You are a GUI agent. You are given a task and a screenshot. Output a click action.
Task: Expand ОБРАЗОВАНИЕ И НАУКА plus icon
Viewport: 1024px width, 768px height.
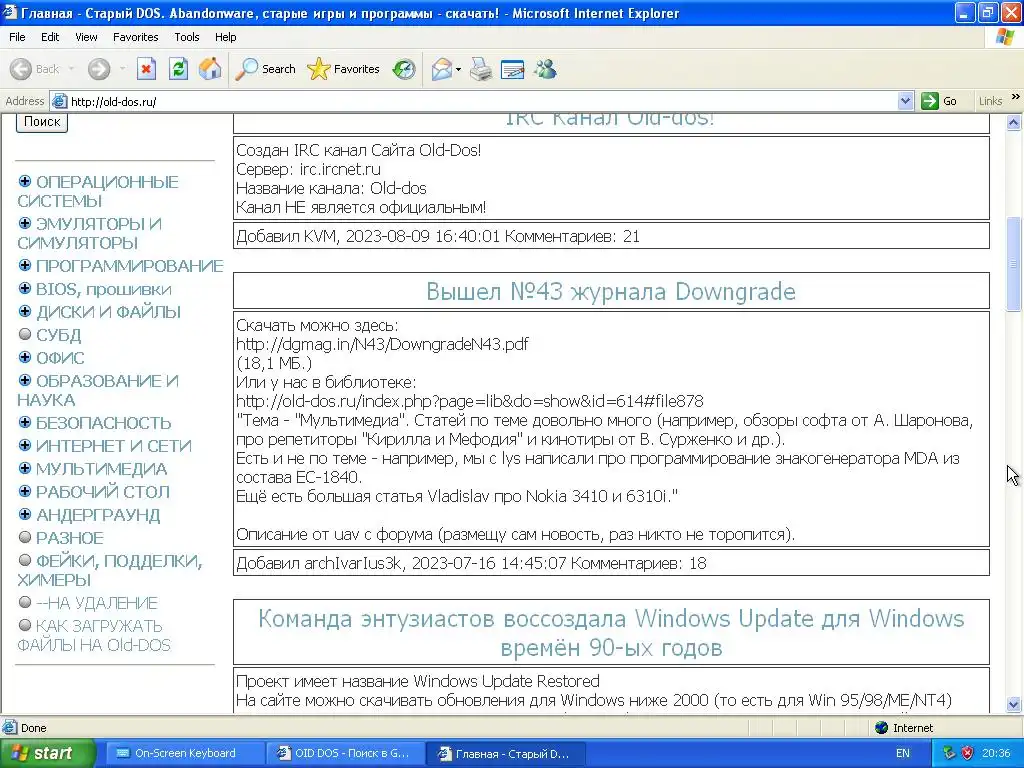click(x=25, y=379)
